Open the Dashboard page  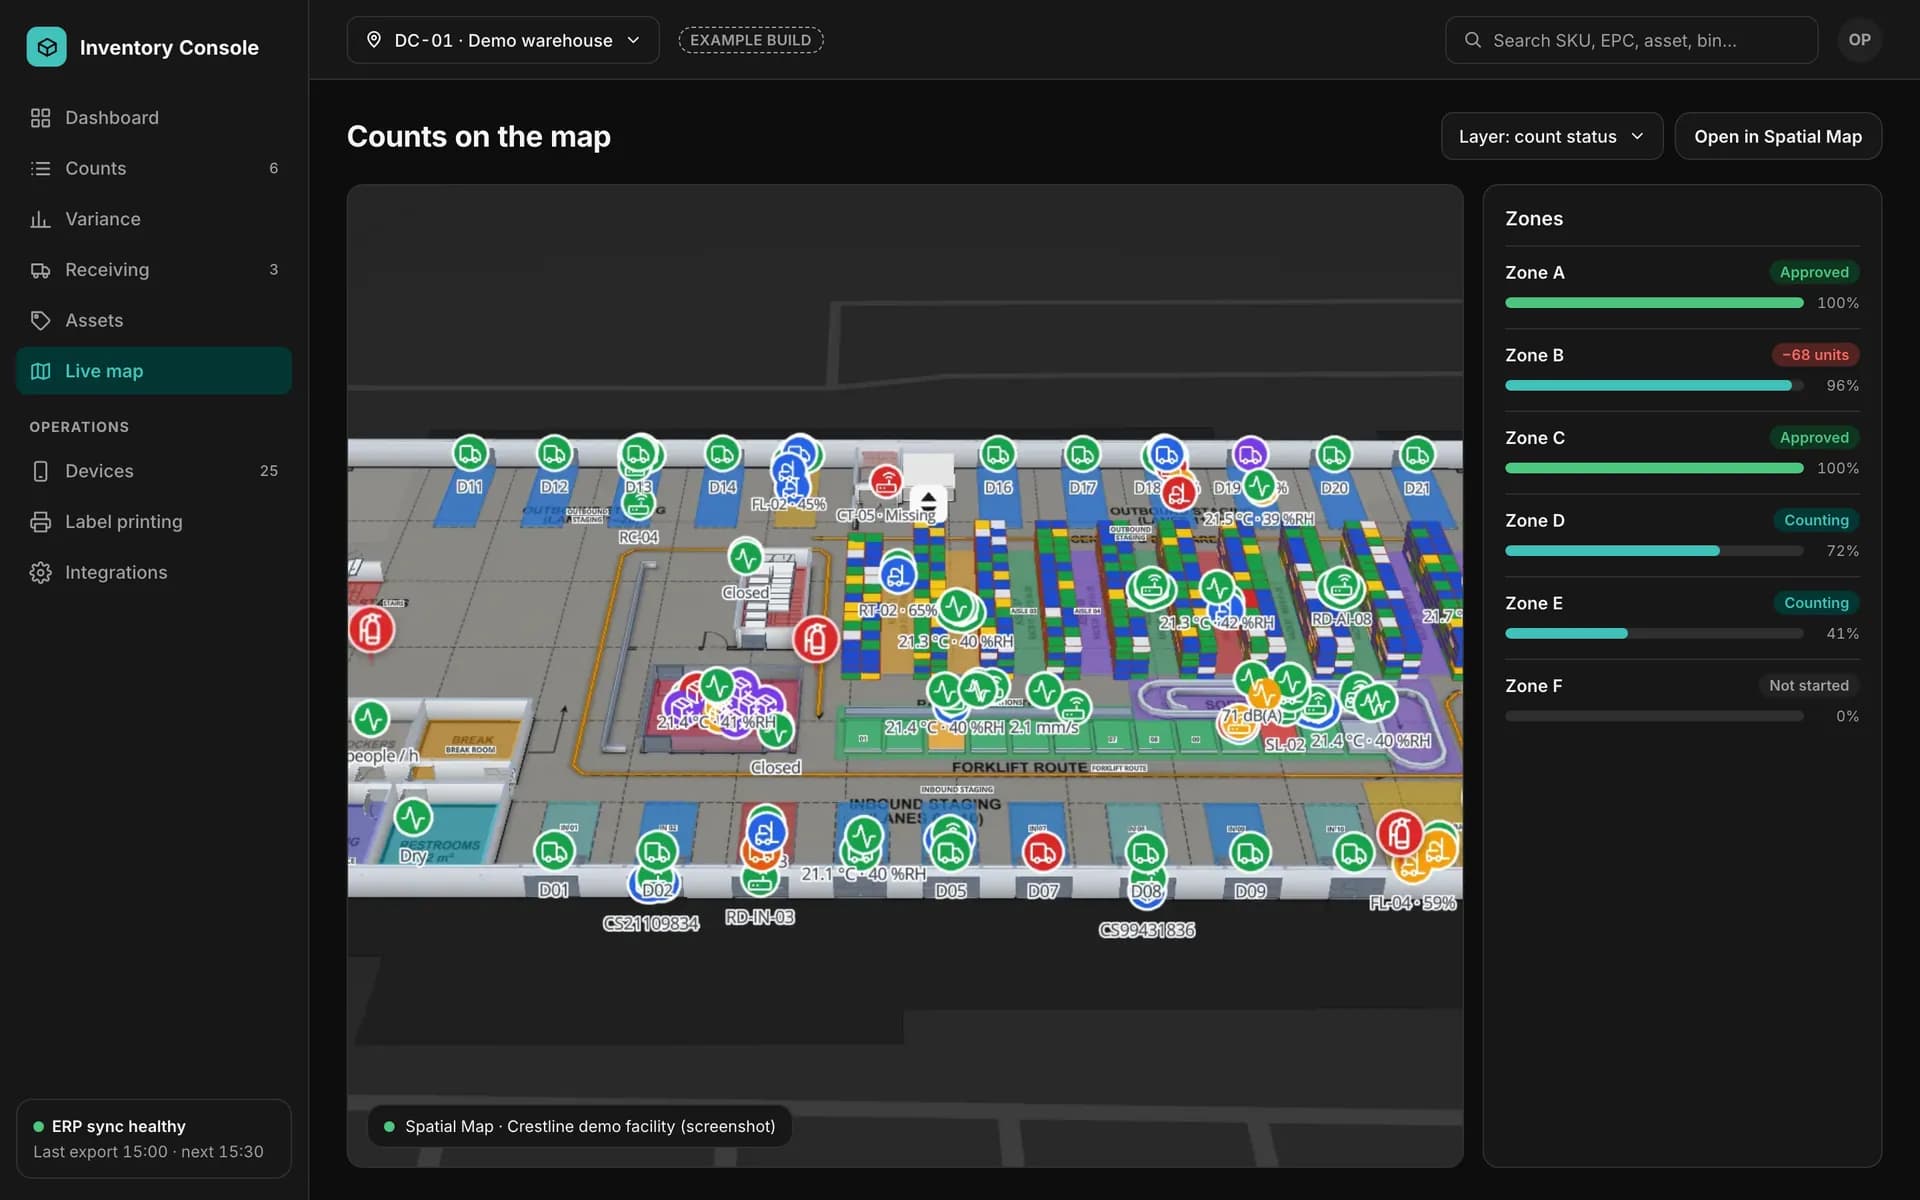click(x=154, y=118)
